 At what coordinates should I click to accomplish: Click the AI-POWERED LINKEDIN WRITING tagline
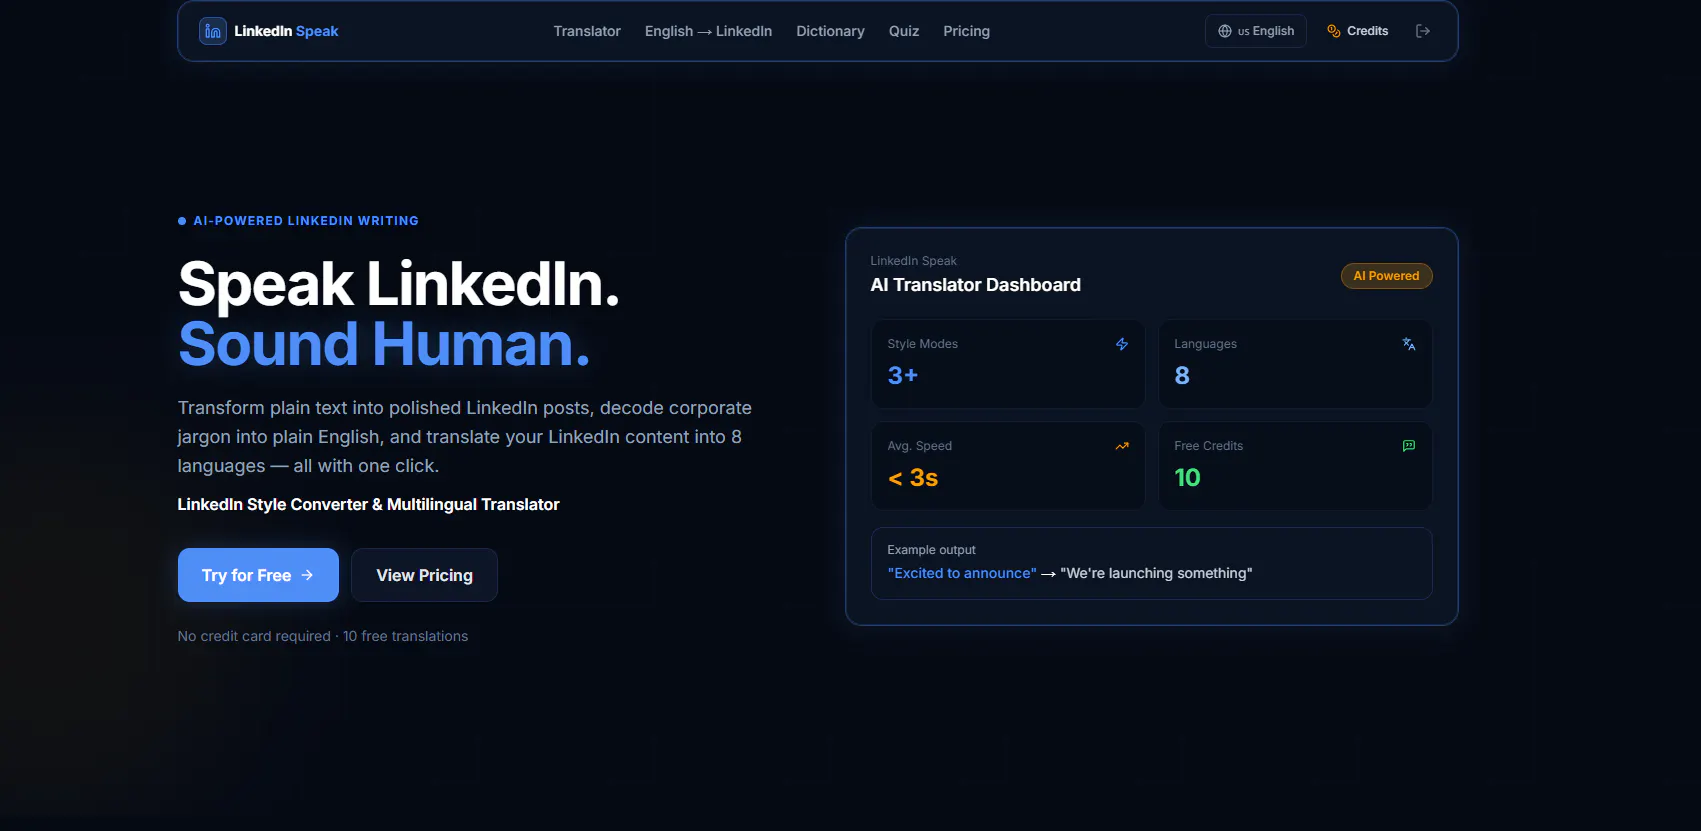click(306, 221)
